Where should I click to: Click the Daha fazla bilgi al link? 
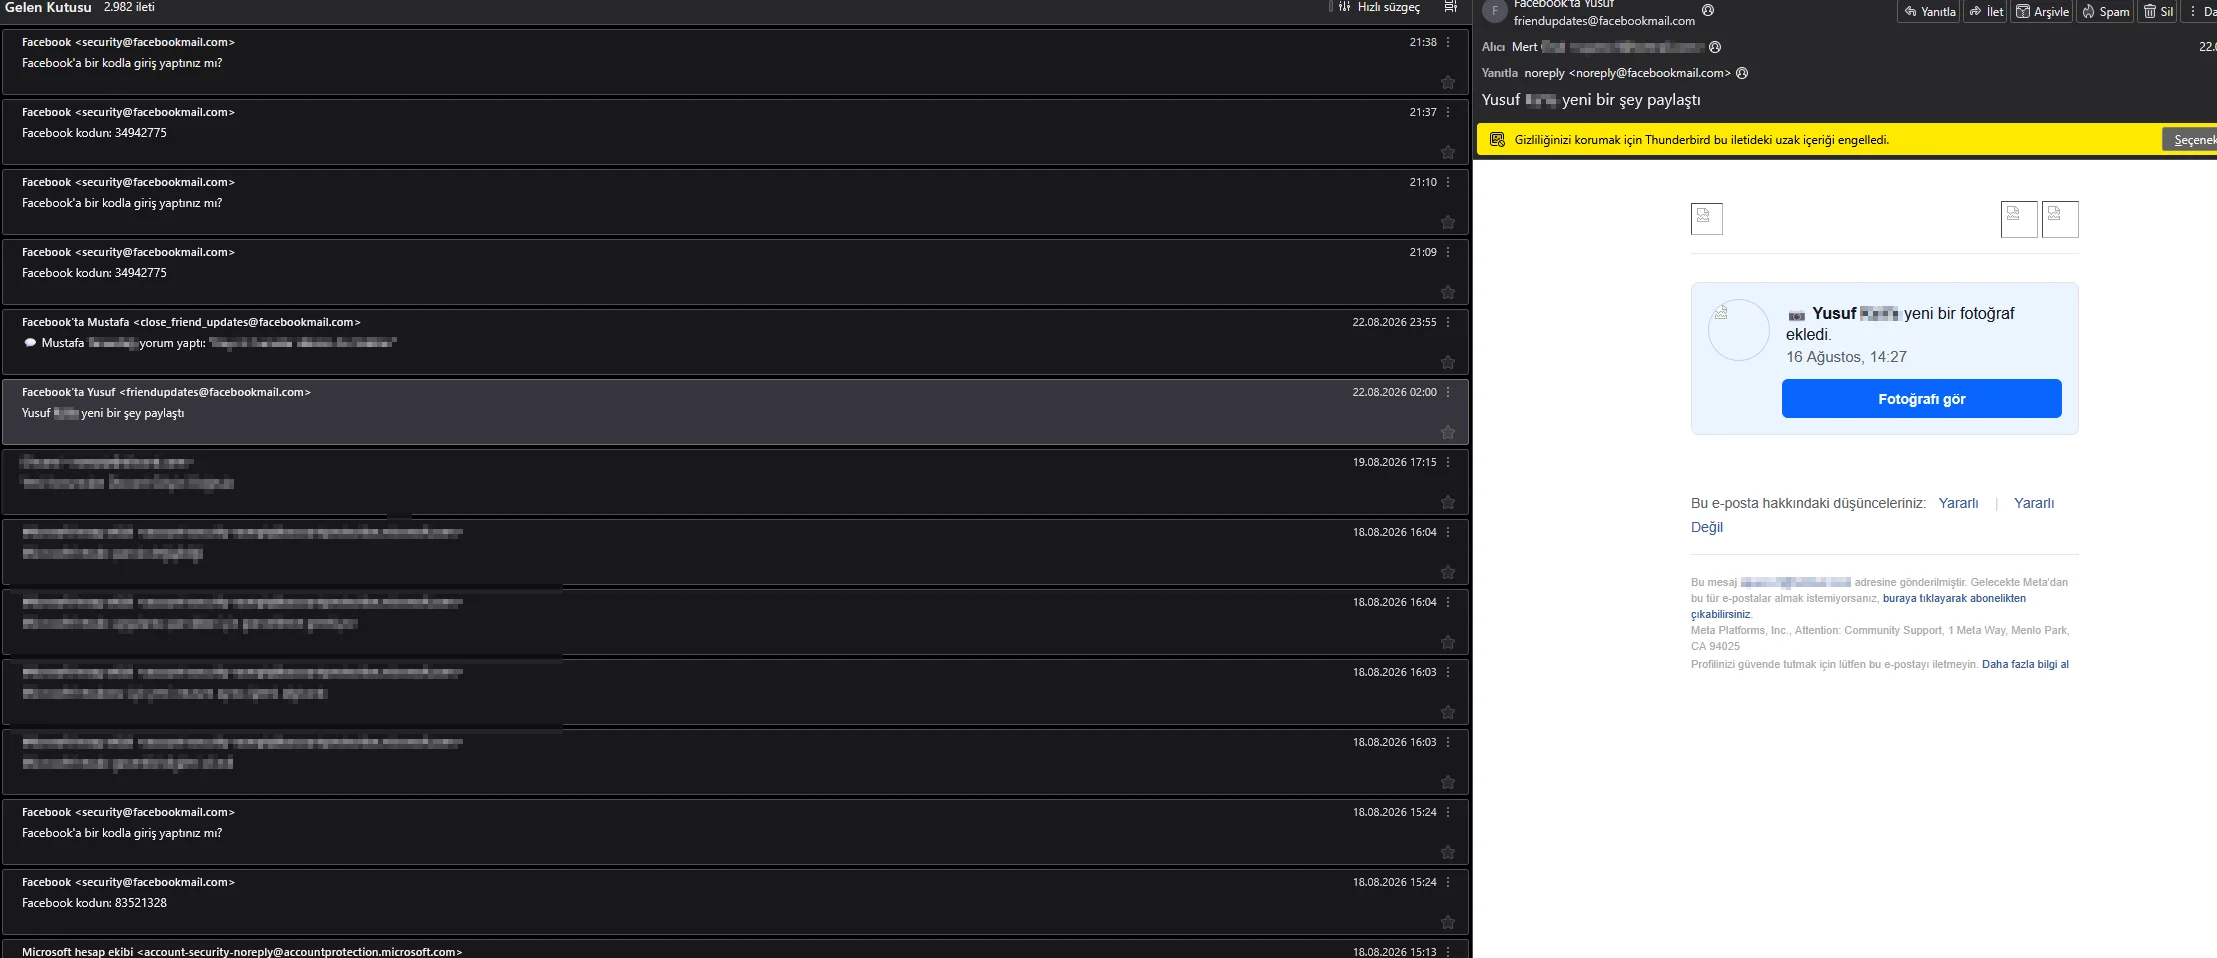(x=2025, y=664)
